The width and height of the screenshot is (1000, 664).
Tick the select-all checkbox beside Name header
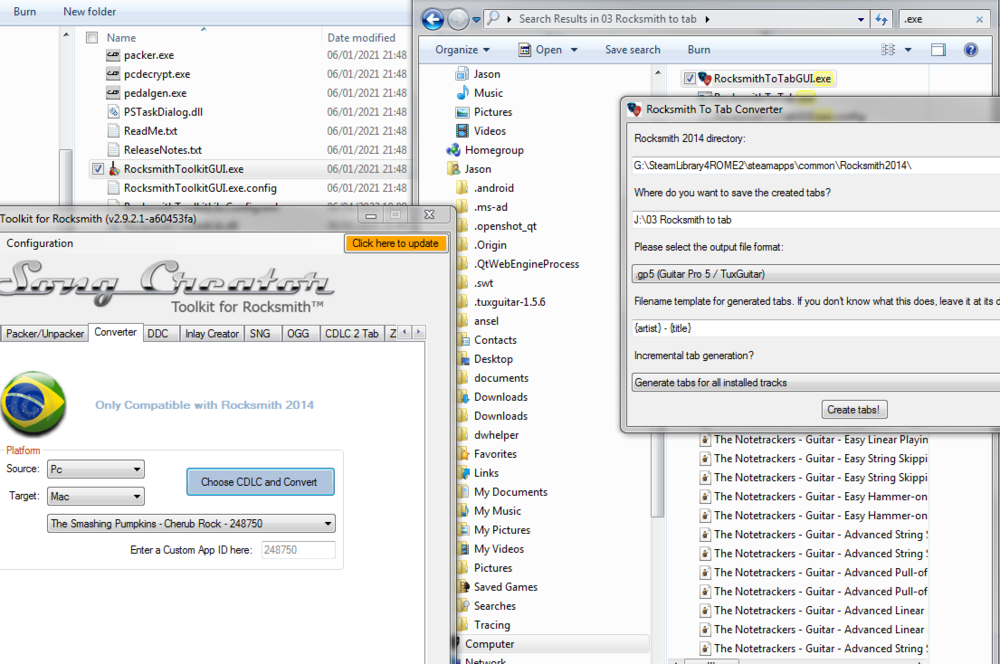coord(92,38)
